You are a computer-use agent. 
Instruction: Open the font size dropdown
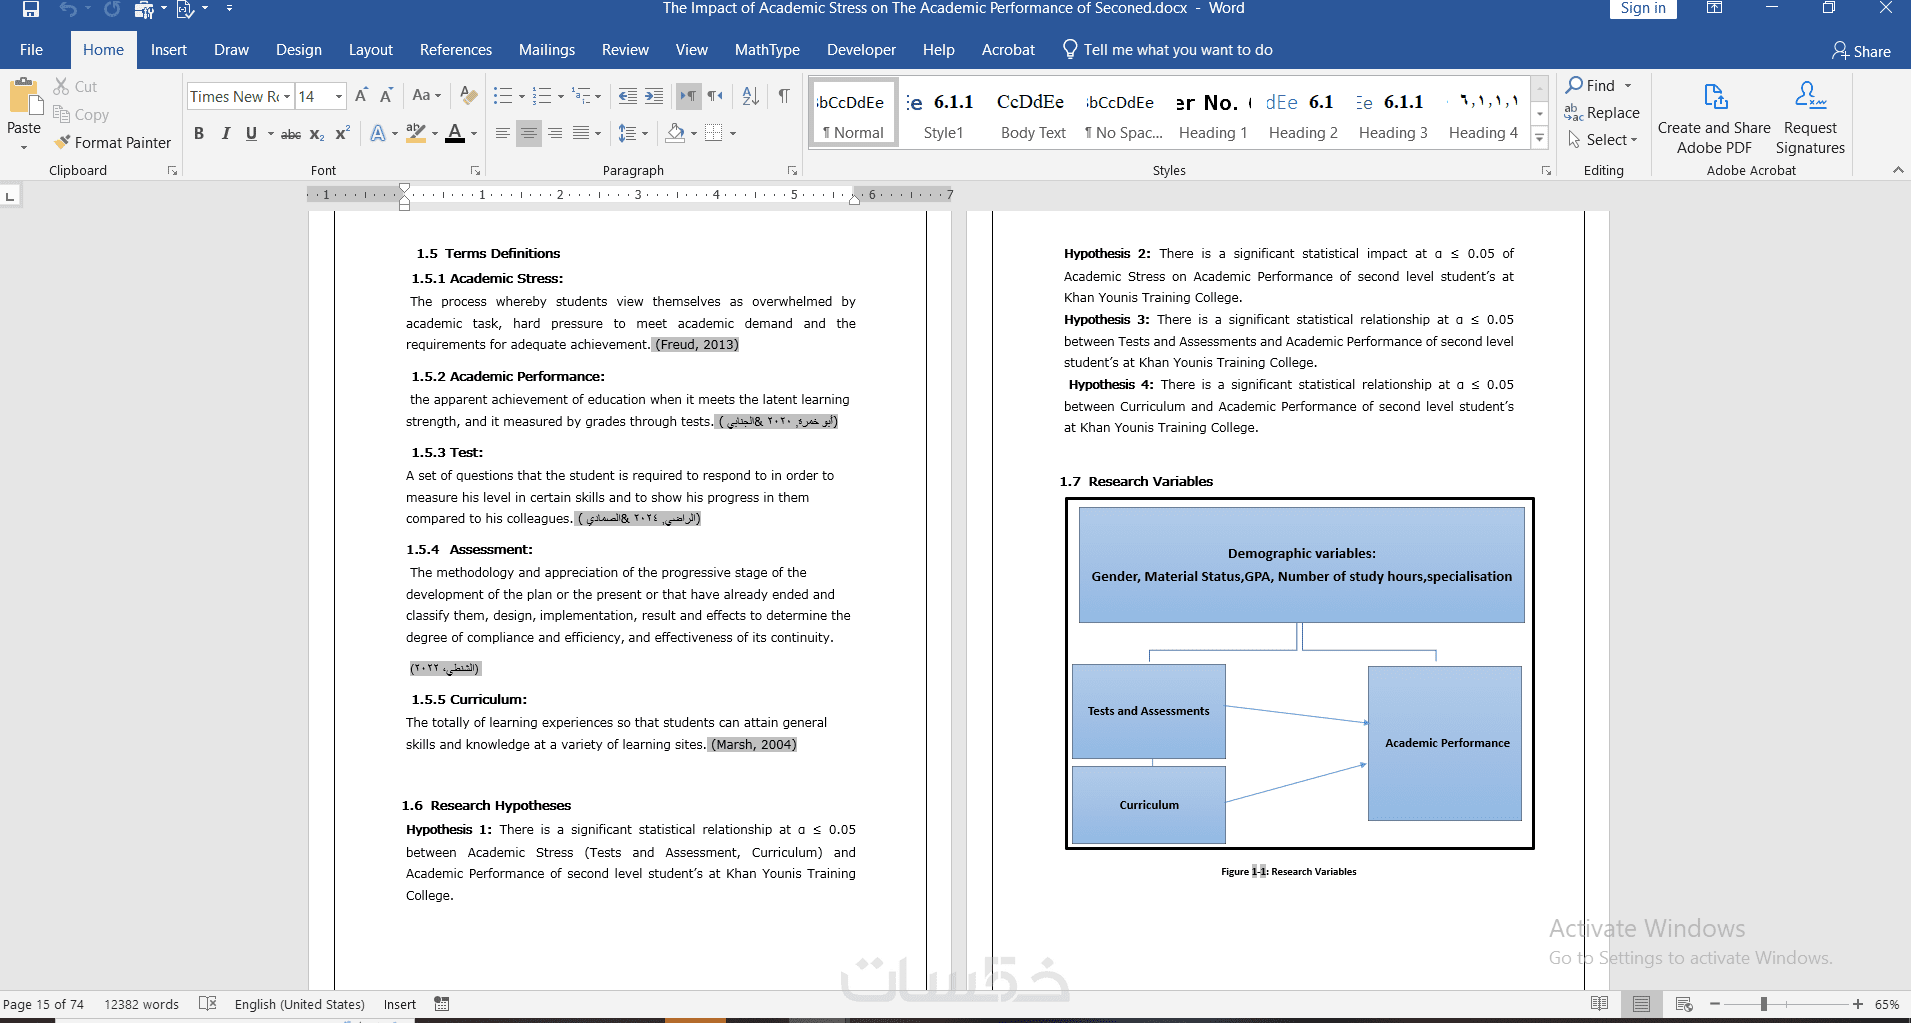point(339,97)
